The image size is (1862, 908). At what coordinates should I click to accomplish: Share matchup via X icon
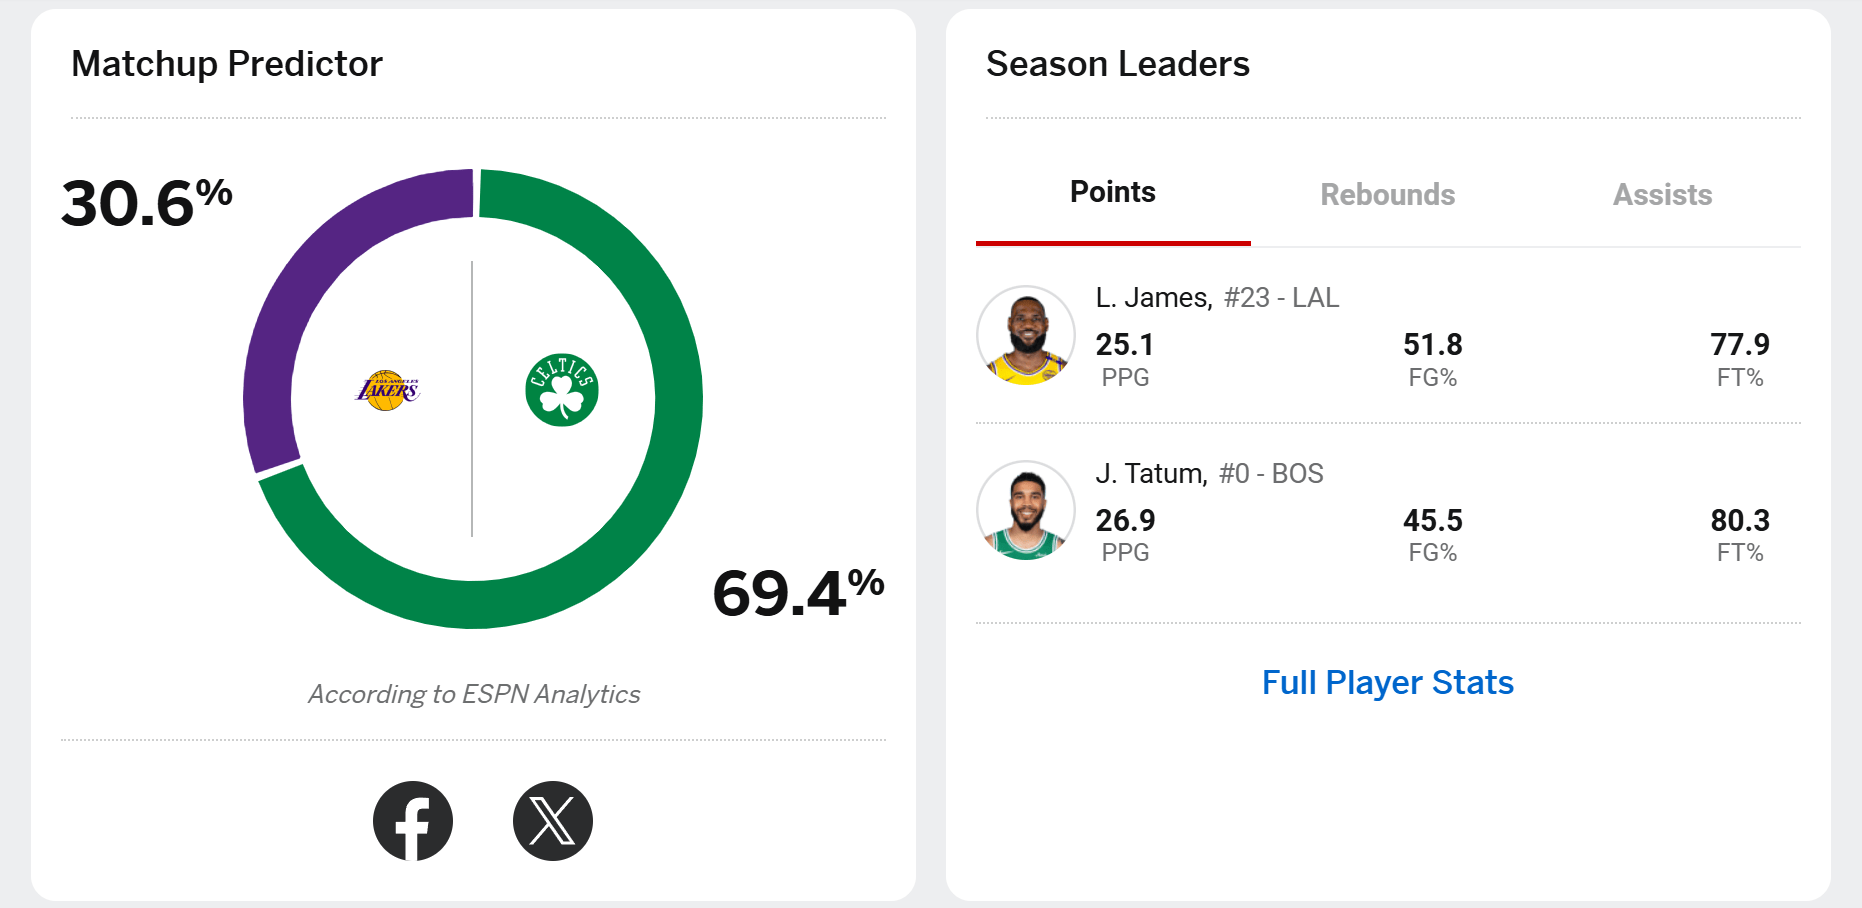[x=553, y=821]
